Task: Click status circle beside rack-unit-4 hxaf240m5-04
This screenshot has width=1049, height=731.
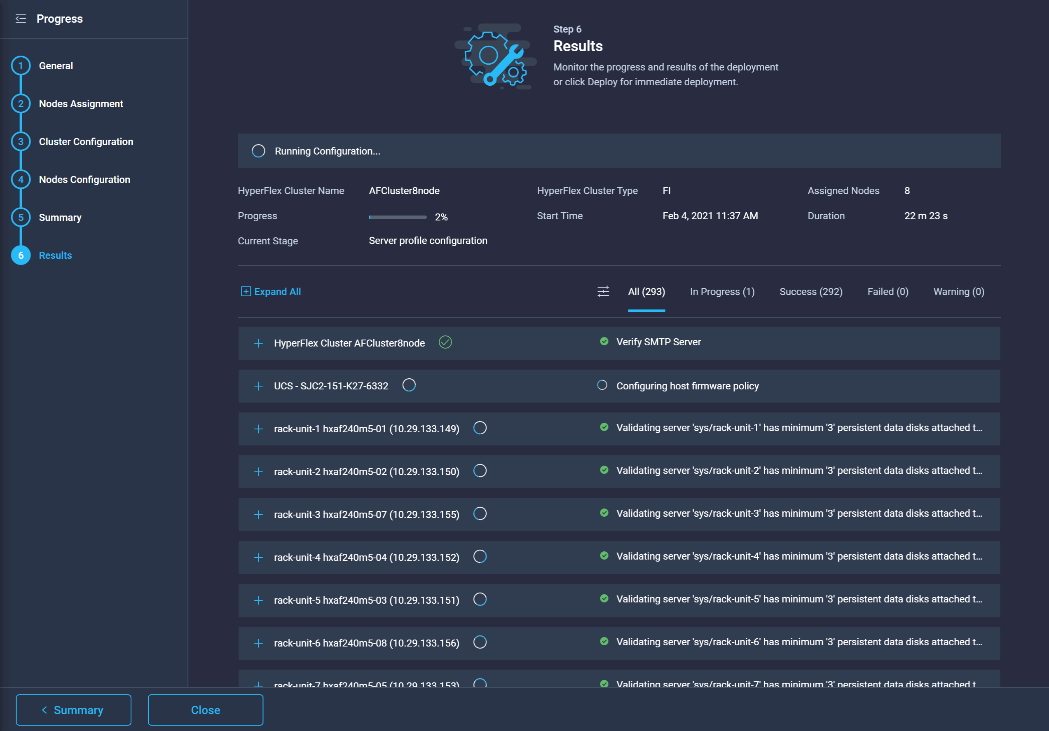Action: click(480, 556)
